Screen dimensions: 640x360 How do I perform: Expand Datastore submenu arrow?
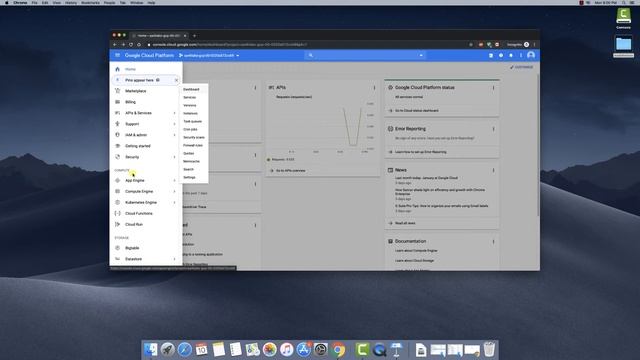pos(174,259)
